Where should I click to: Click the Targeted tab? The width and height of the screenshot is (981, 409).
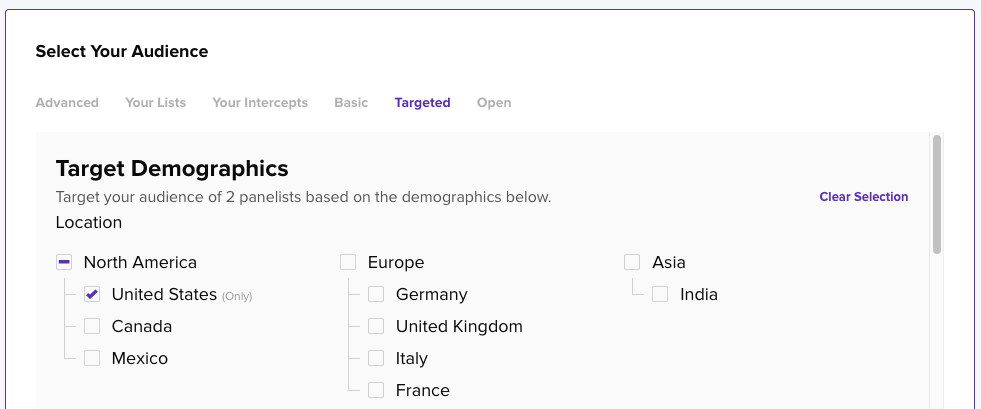[x=422, y=103]
